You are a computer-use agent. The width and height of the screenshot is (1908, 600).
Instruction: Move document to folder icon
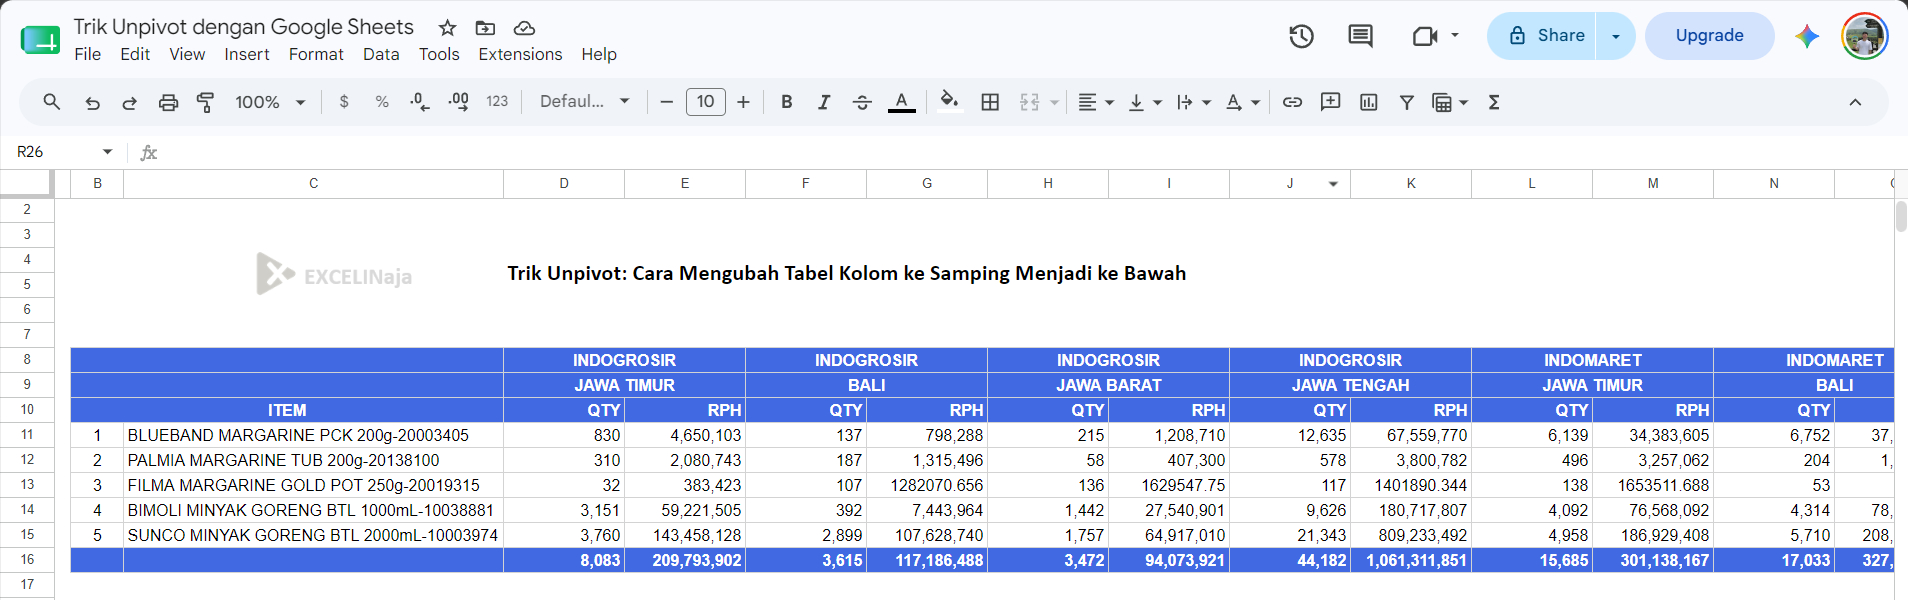pos(485,28)
